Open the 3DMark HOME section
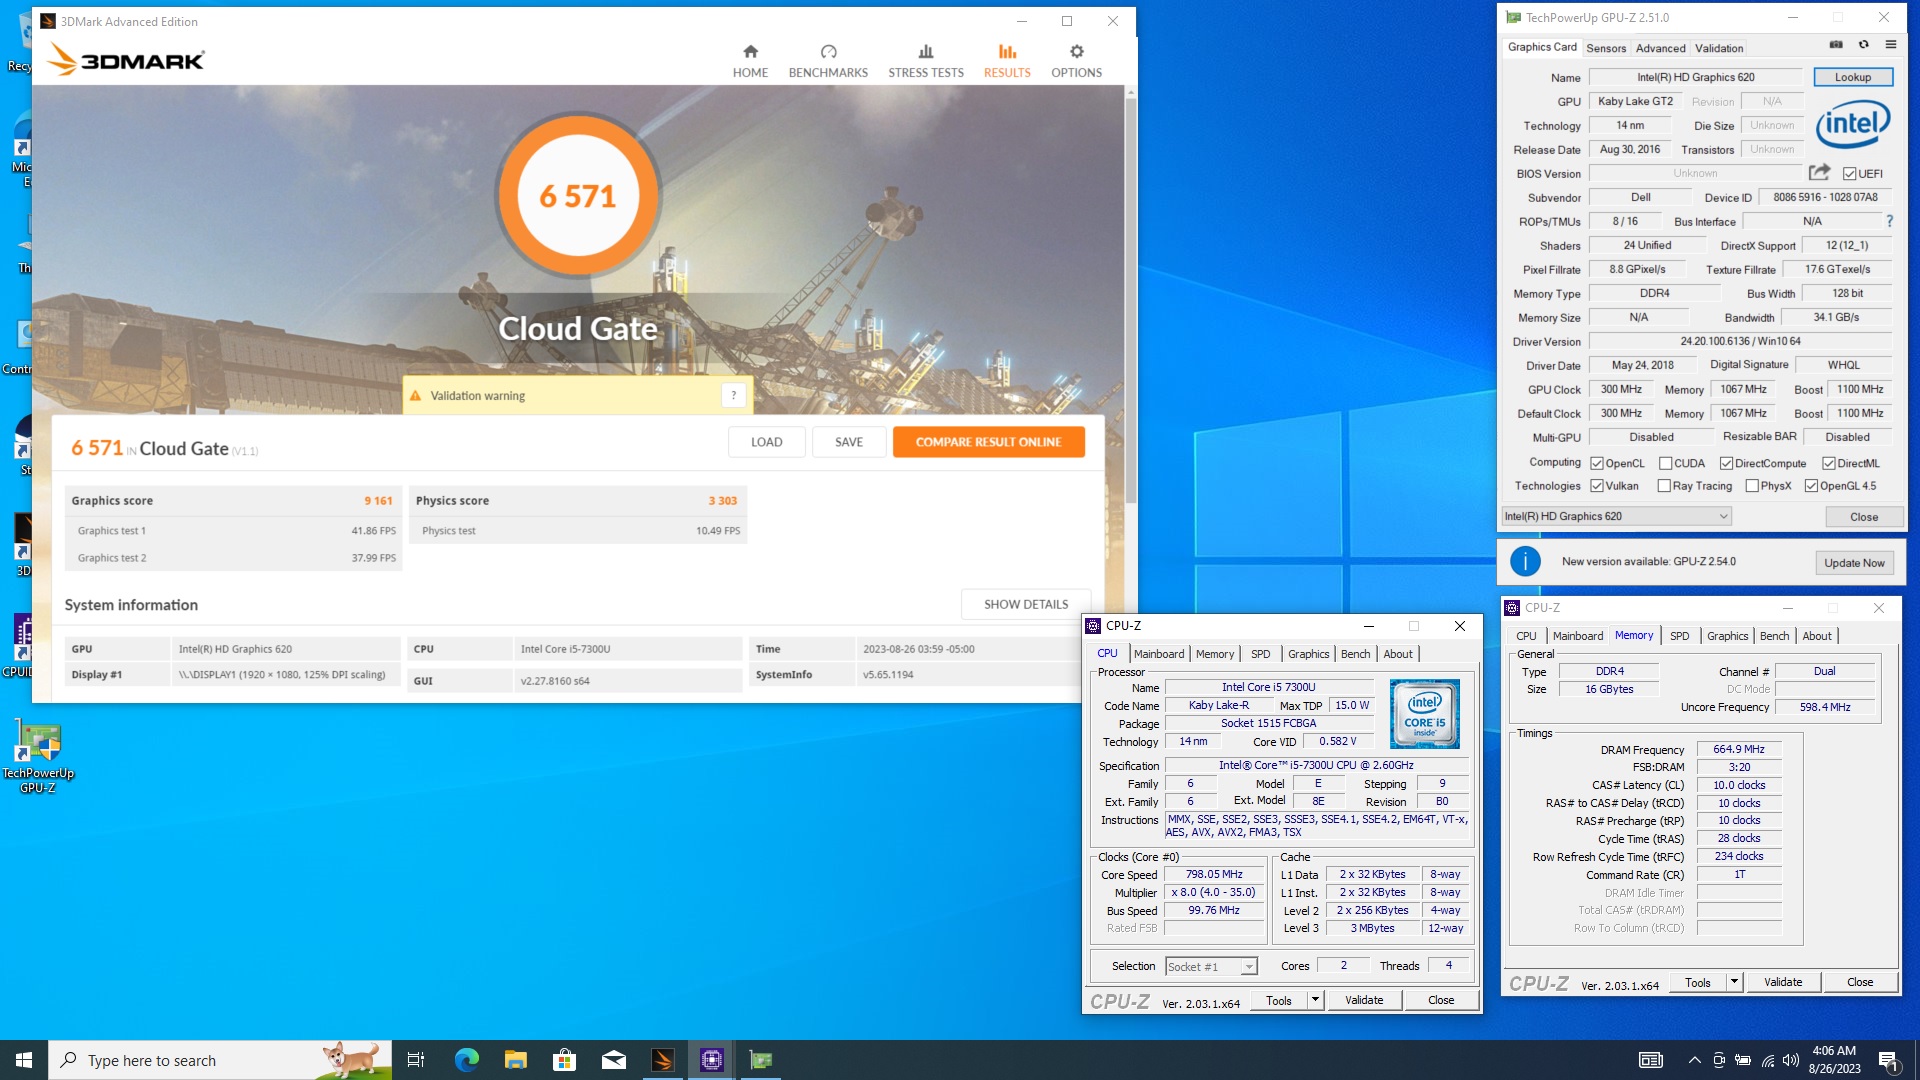This screenshot has width=1920, height=1080. click(750, 61)
